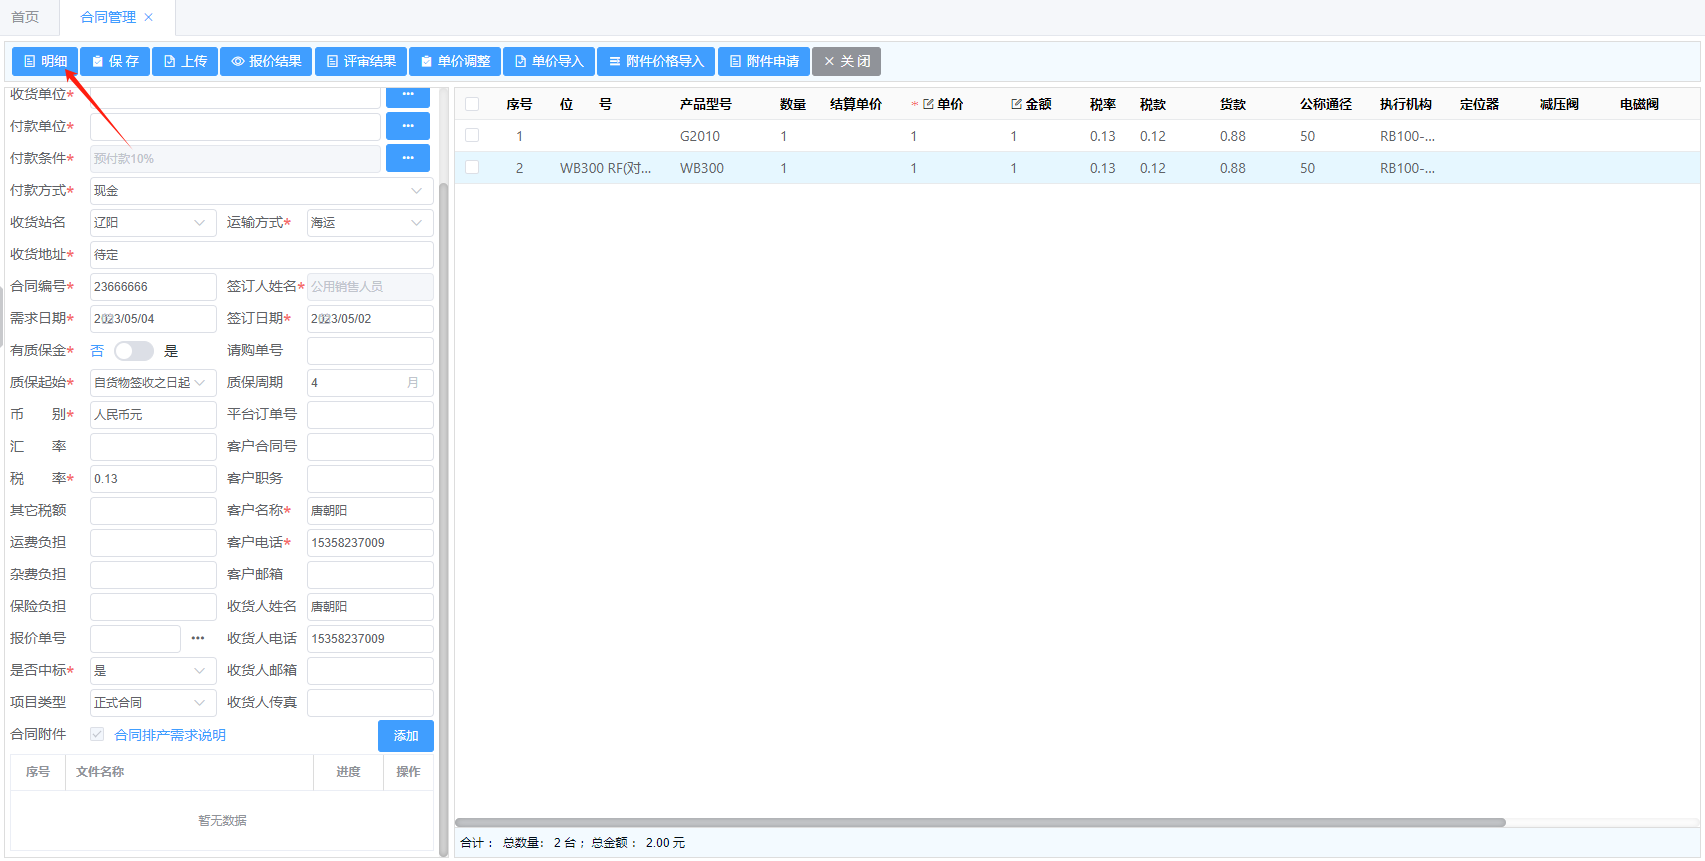This screenshot has width=1705, height=861.
Task: Toggle the 有质保金 switch
Action: click(133, 351)
